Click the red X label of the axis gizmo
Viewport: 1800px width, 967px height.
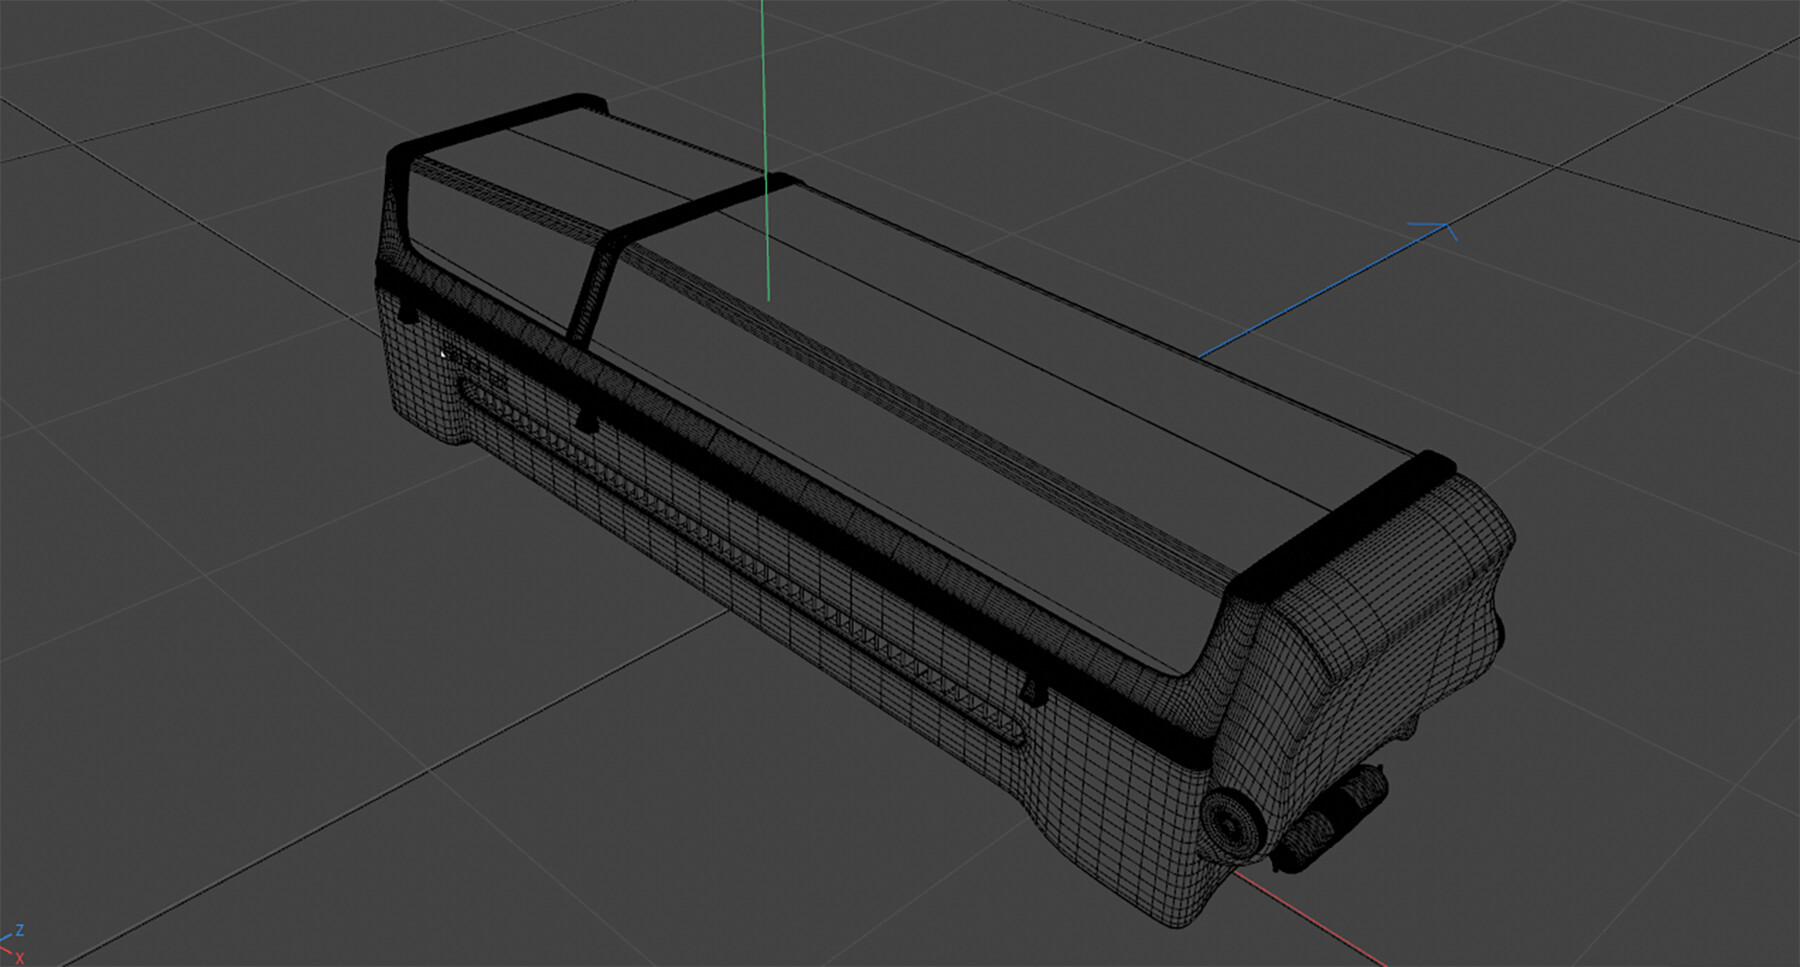19,958
